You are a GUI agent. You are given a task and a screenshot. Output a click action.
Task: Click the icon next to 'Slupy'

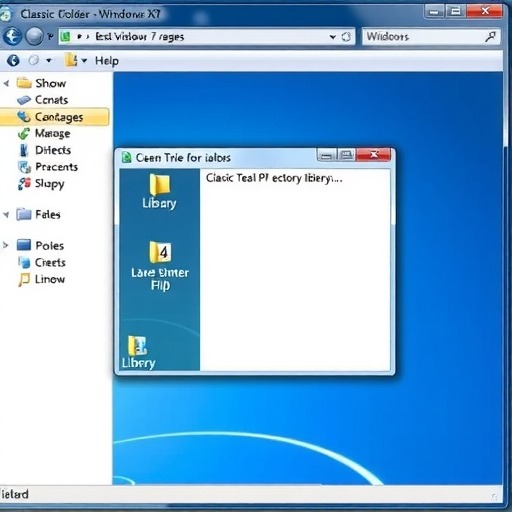click(x=24, y=184)
